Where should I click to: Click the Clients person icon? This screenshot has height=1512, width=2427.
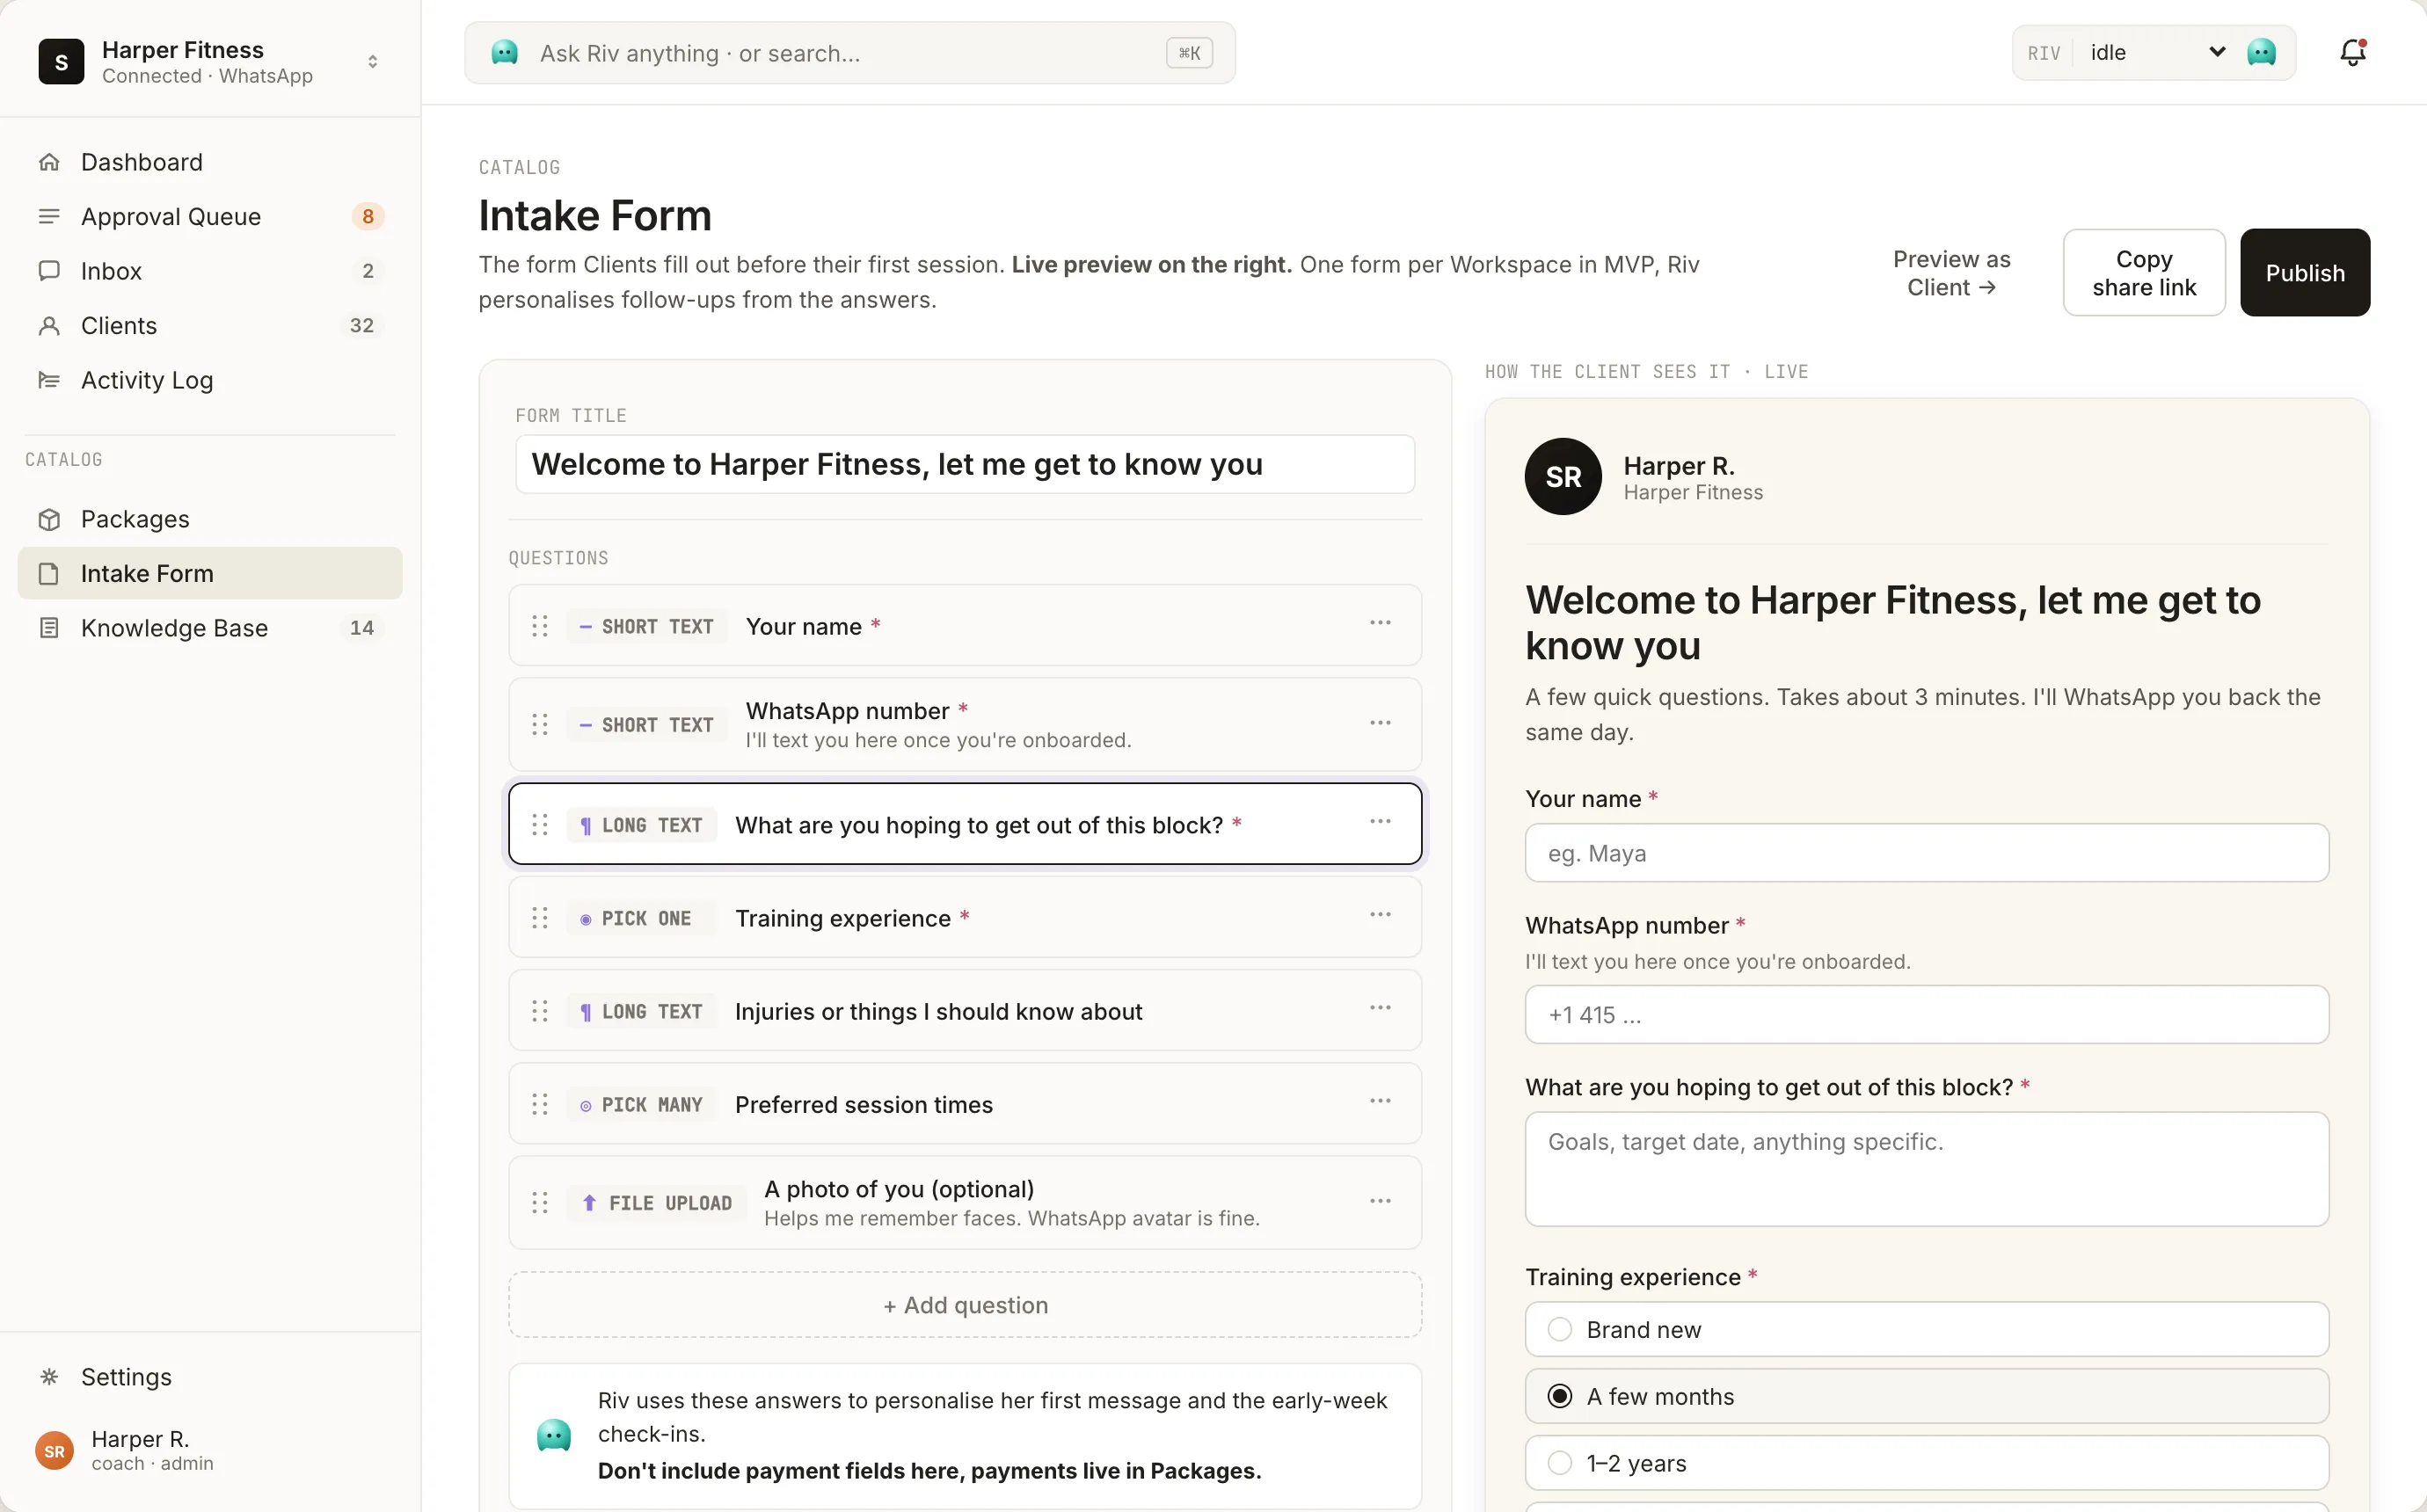point(49,326)
